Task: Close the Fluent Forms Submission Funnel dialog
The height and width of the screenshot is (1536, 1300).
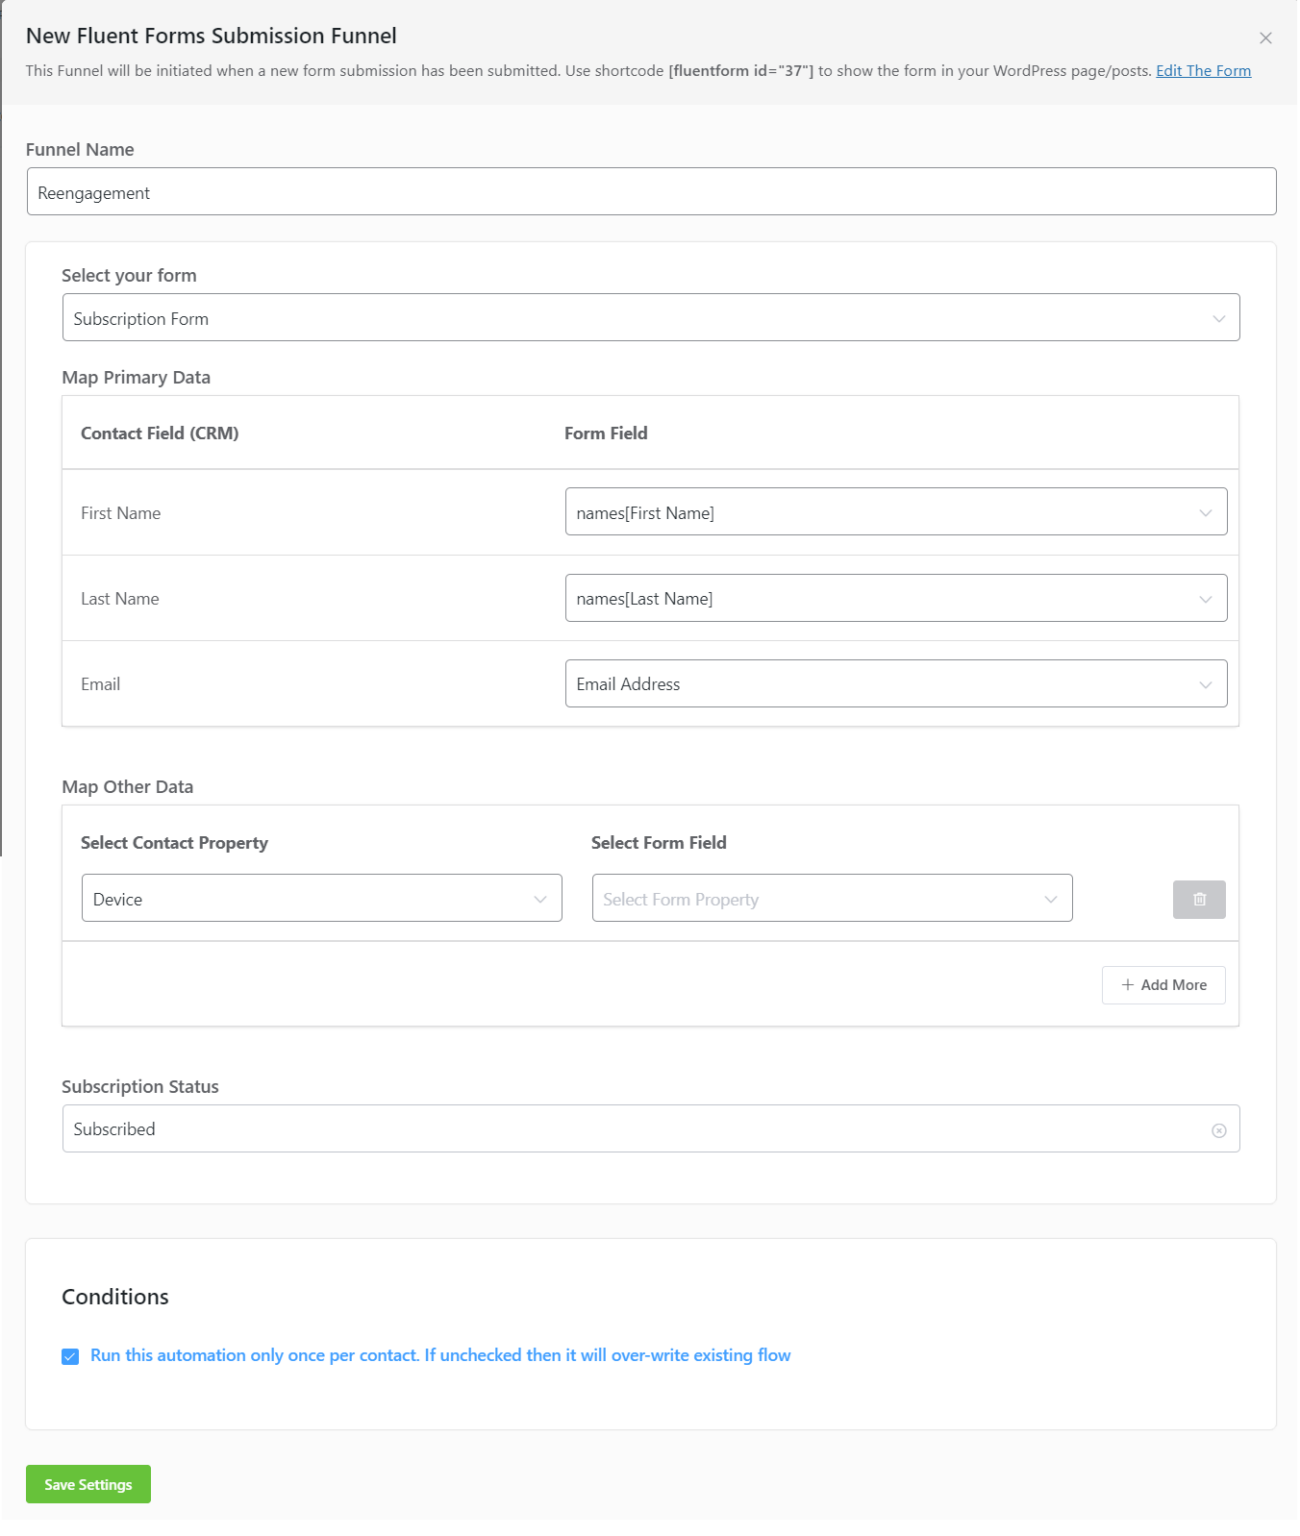Action: [x=1265, y=38]
